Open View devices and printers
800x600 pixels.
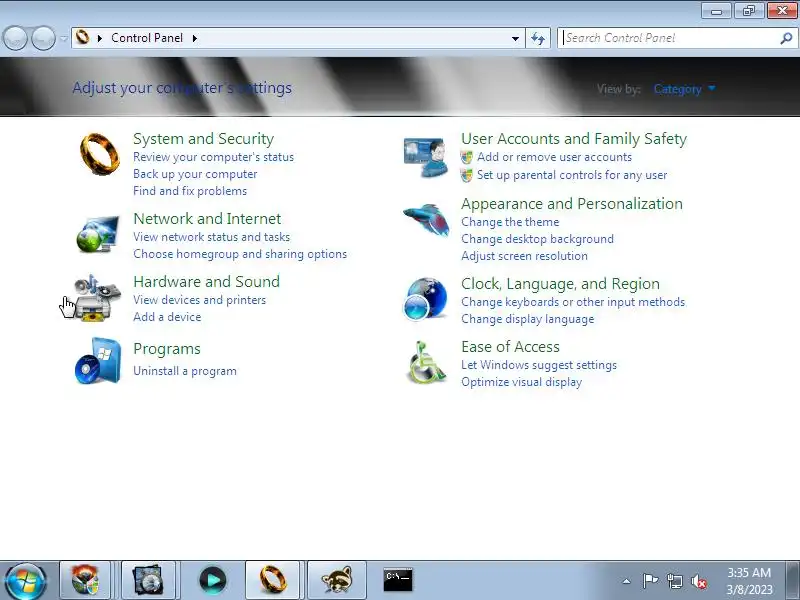coord(199,300)
